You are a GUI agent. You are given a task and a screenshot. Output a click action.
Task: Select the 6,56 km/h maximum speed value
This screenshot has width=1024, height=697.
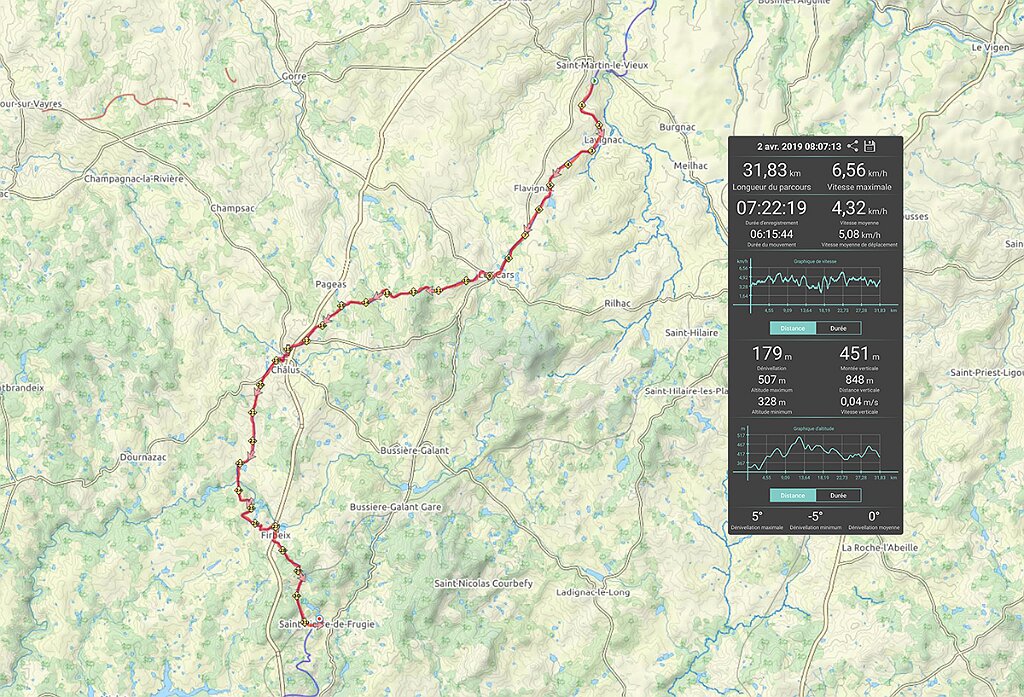point(859,170)
